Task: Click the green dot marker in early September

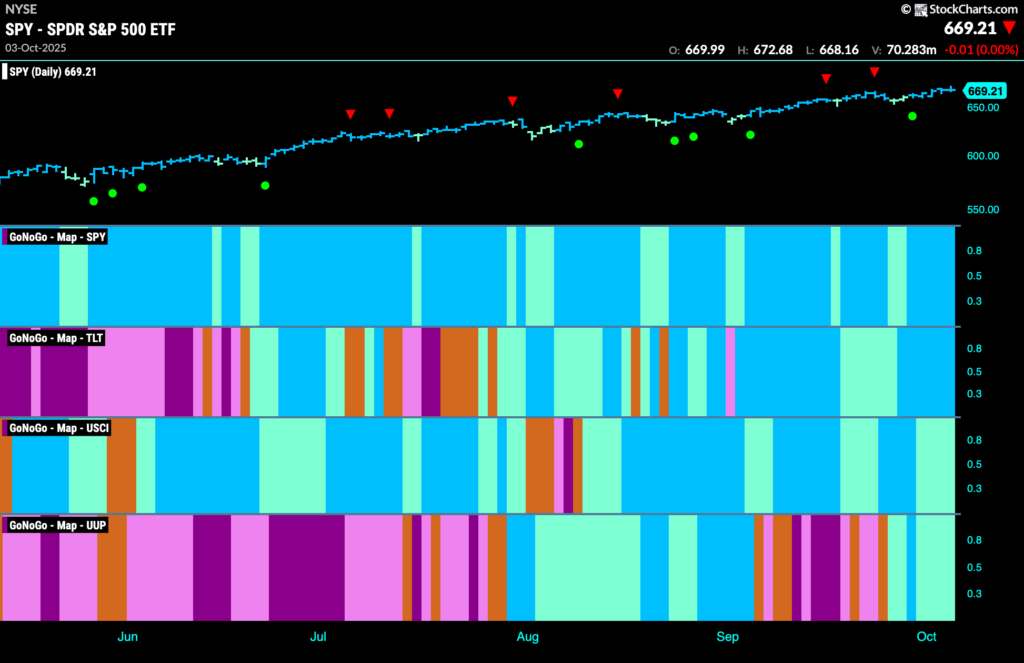Action: click(750, 135)
